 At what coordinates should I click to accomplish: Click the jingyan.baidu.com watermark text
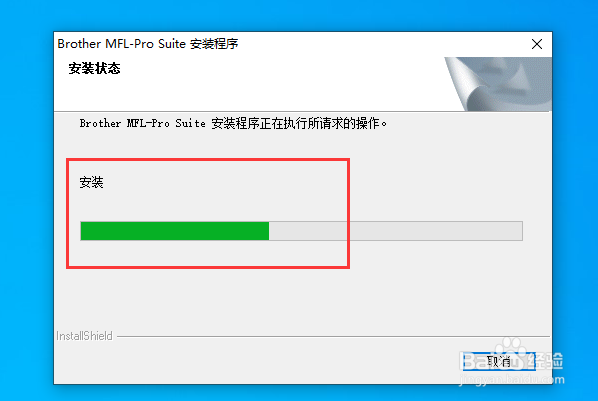511,380
